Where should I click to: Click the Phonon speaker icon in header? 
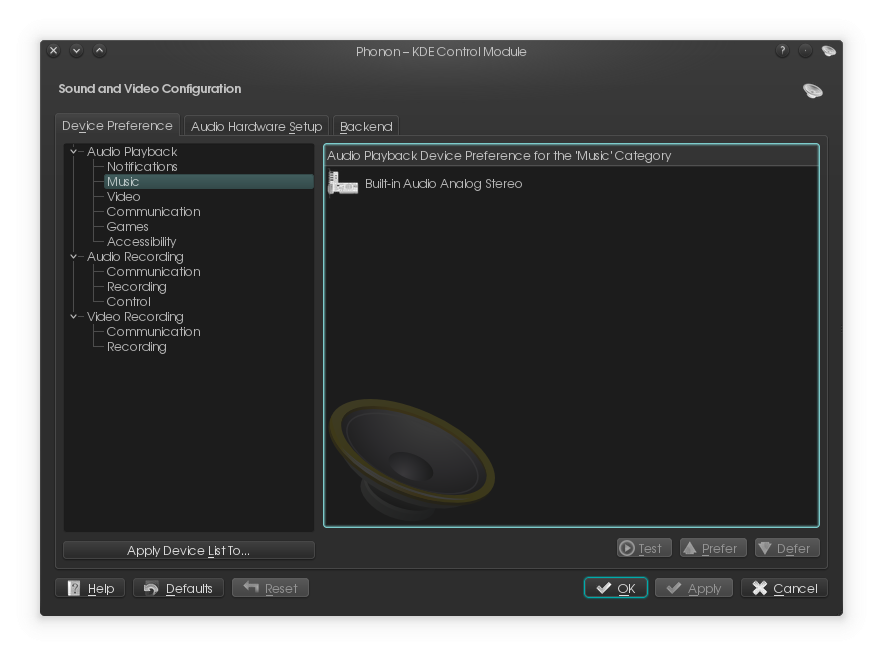[x=812, y=91]
